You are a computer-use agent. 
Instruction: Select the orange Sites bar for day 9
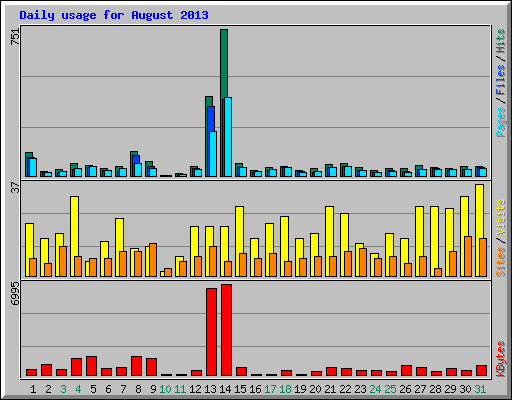pyautogui.click(x=153, y=260)
